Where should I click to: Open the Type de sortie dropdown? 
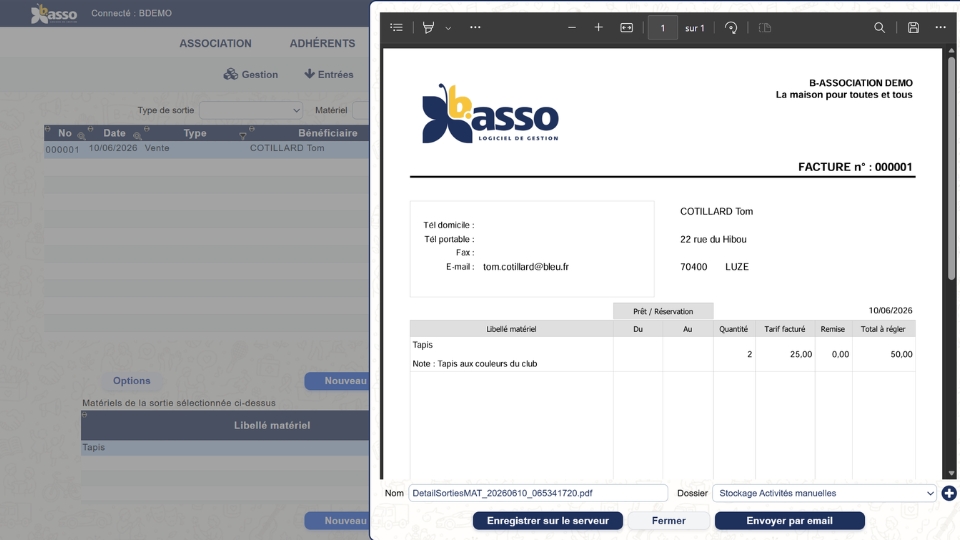(x=251, y=110)
